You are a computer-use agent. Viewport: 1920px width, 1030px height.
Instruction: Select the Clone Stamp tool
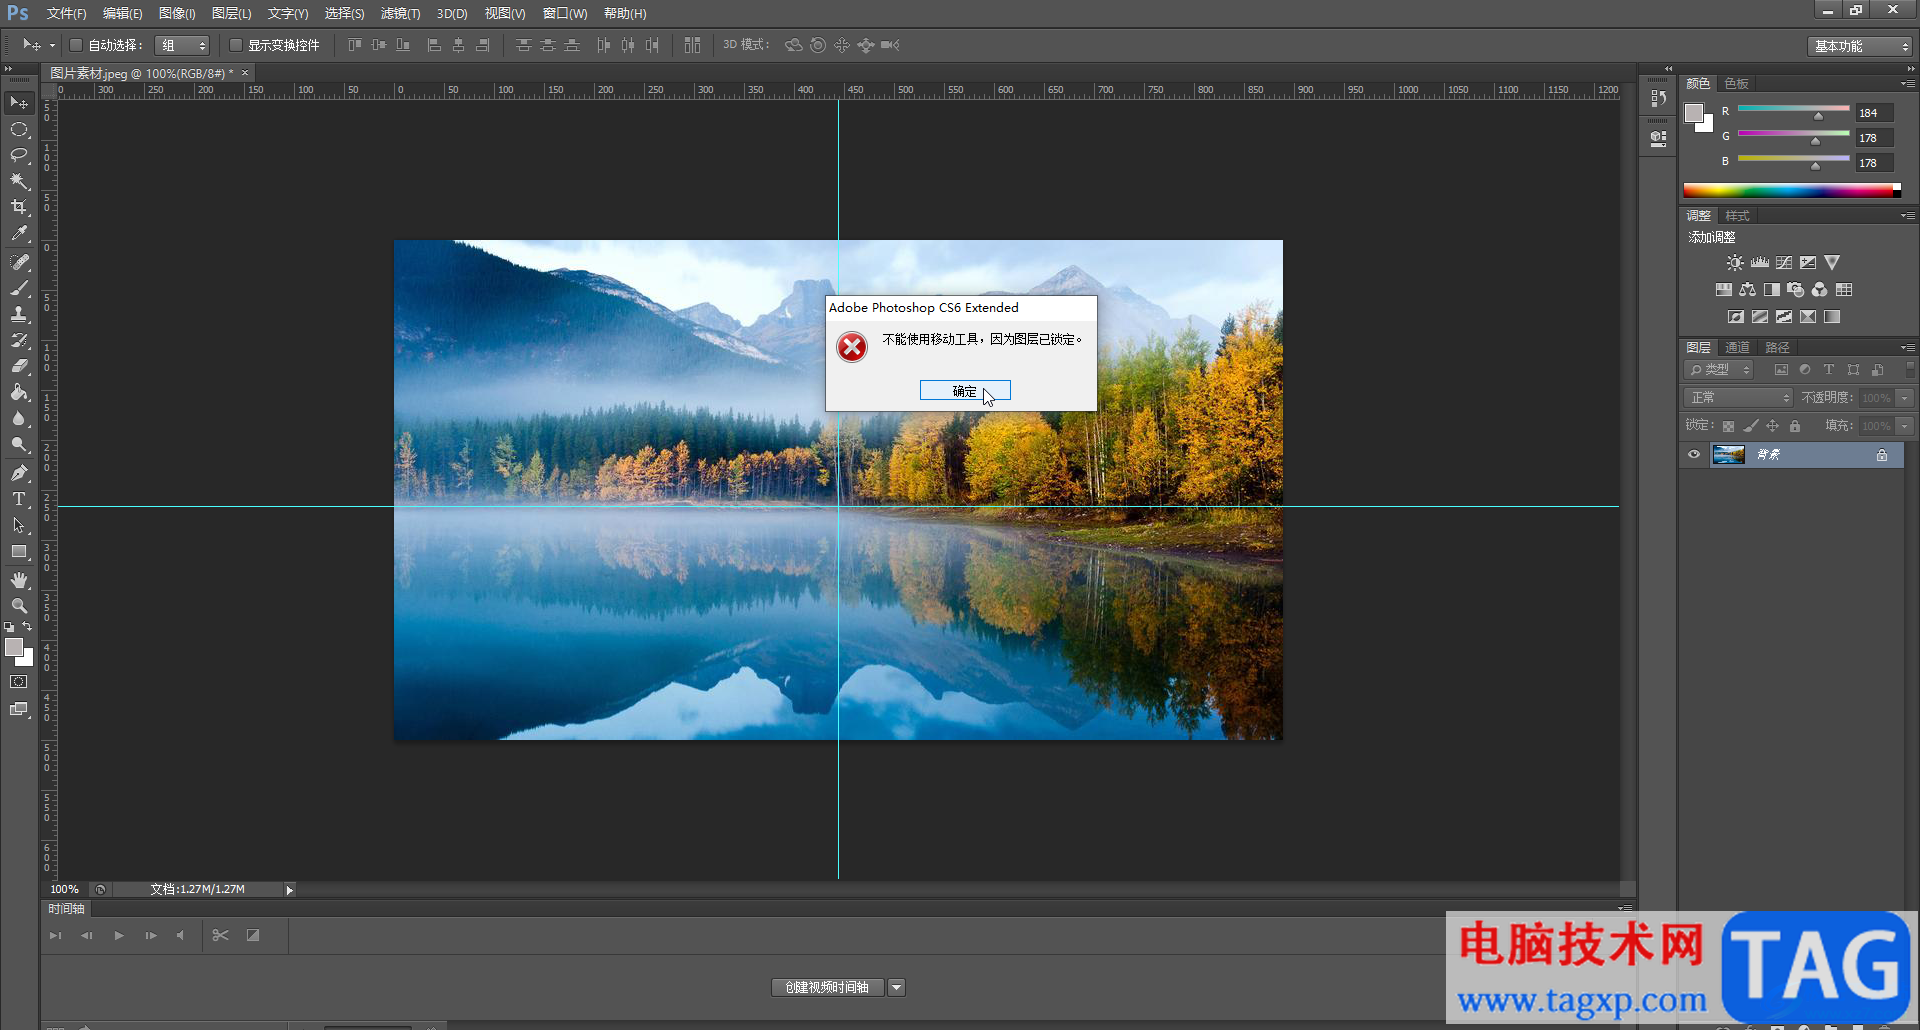point(19,314)
